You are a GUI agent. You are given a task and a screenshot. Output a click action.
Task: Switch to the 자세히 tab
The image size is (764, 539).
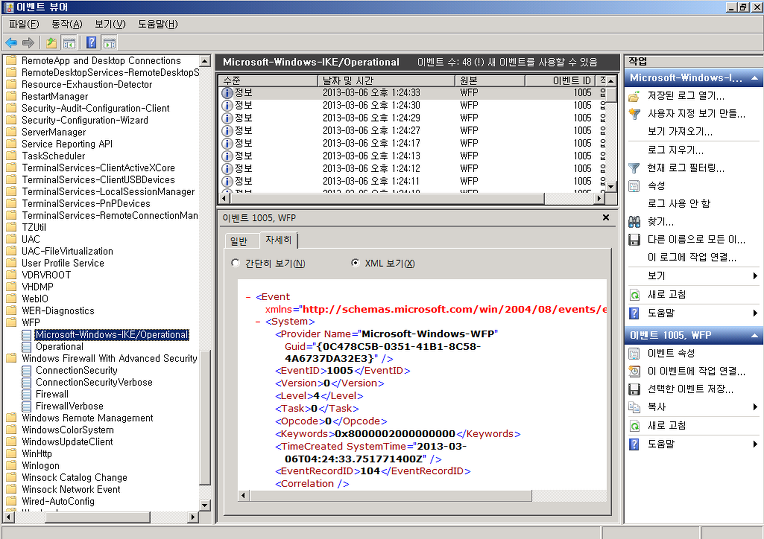click(278, 240)
